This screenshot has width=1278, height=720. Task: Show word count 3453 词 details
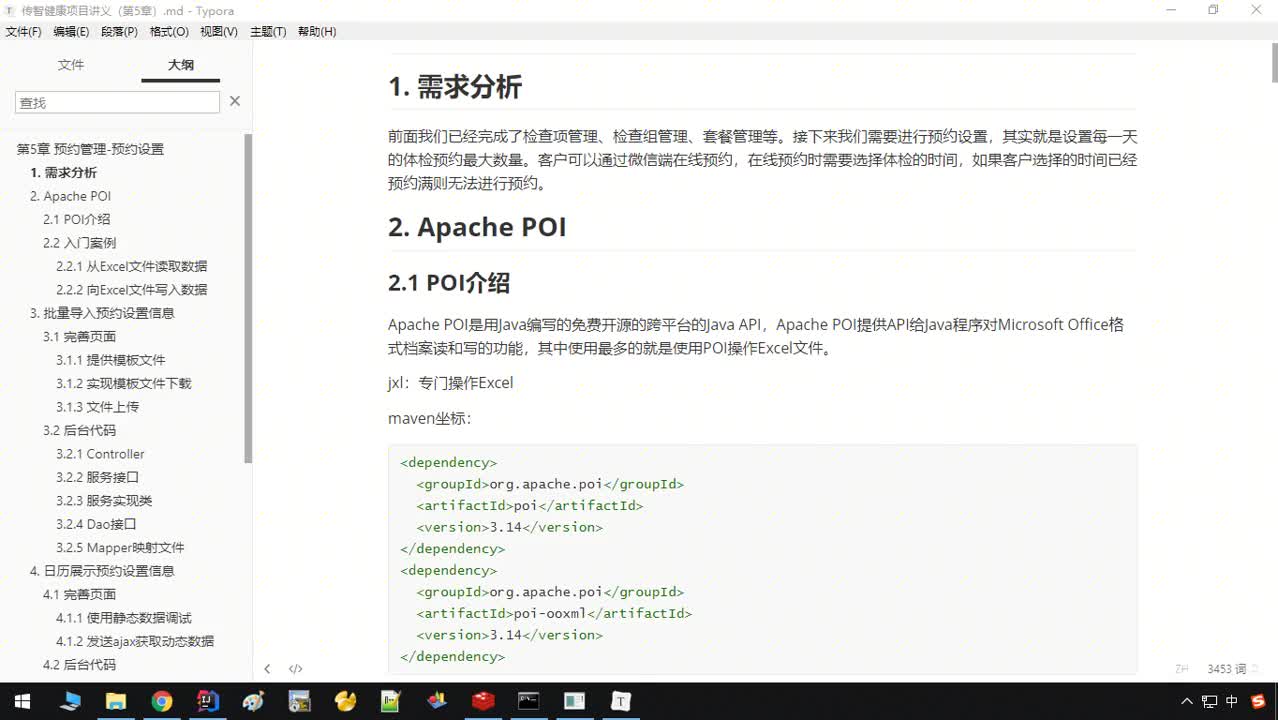tap(1227, 669)
